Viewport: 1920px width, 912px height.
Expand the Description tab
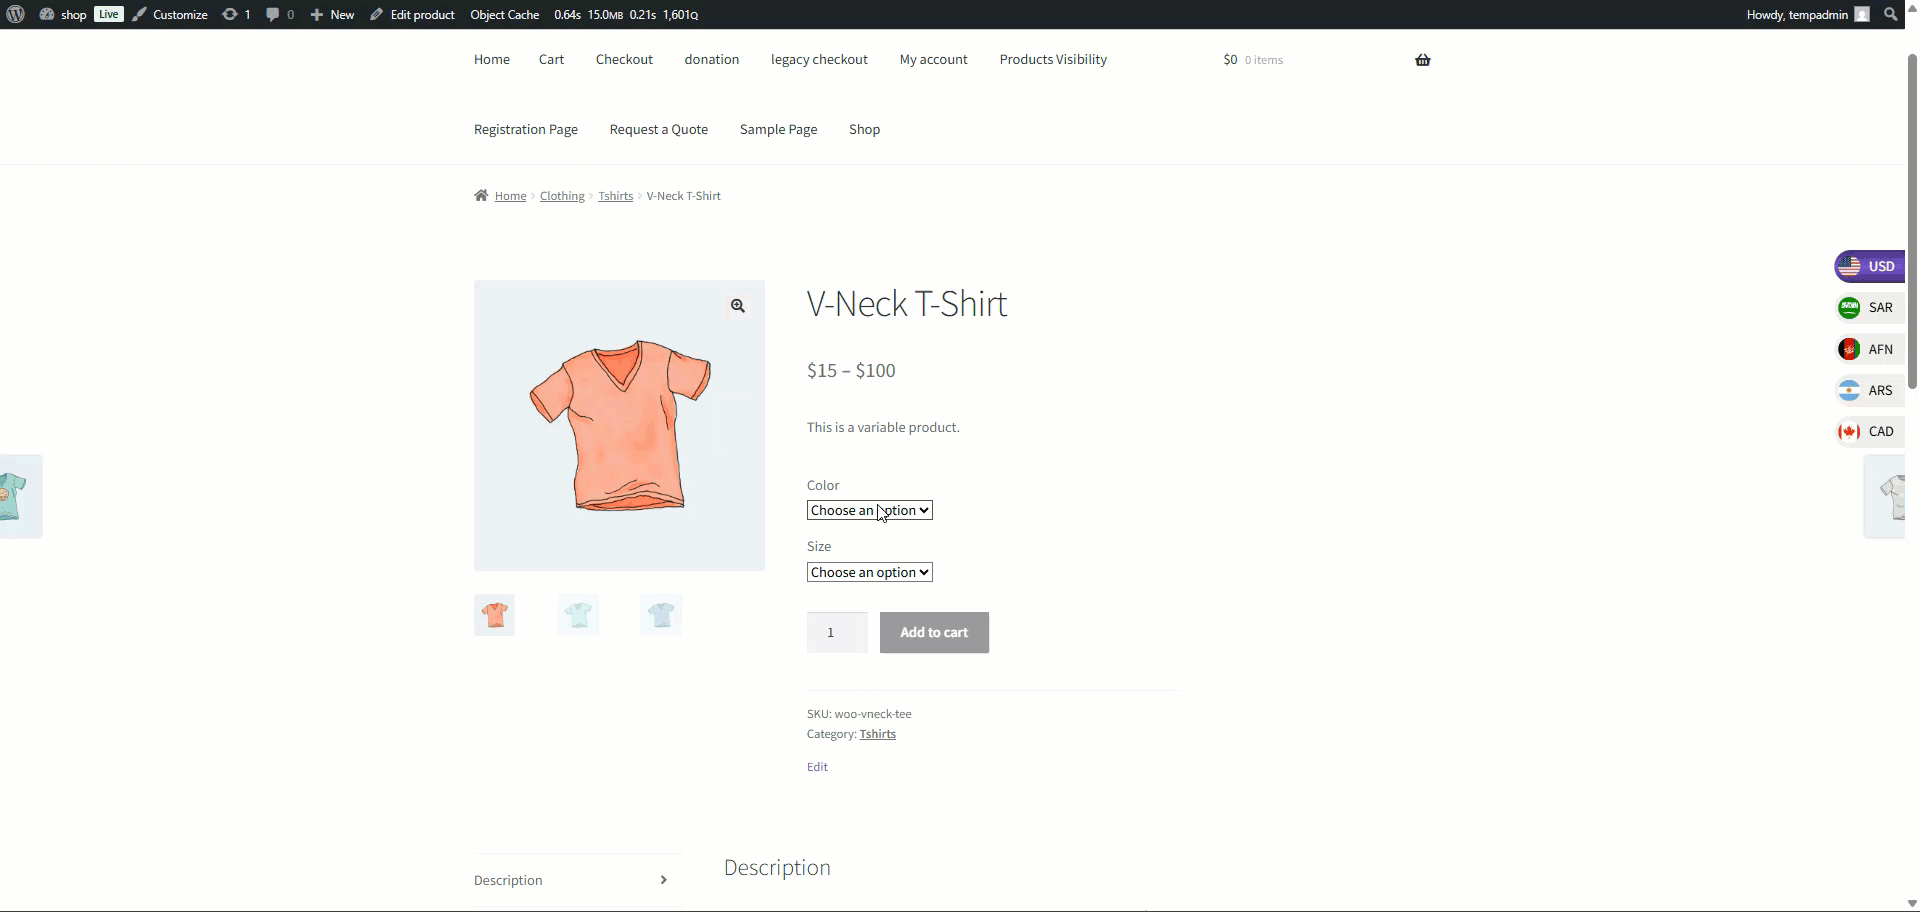[576, 880]
